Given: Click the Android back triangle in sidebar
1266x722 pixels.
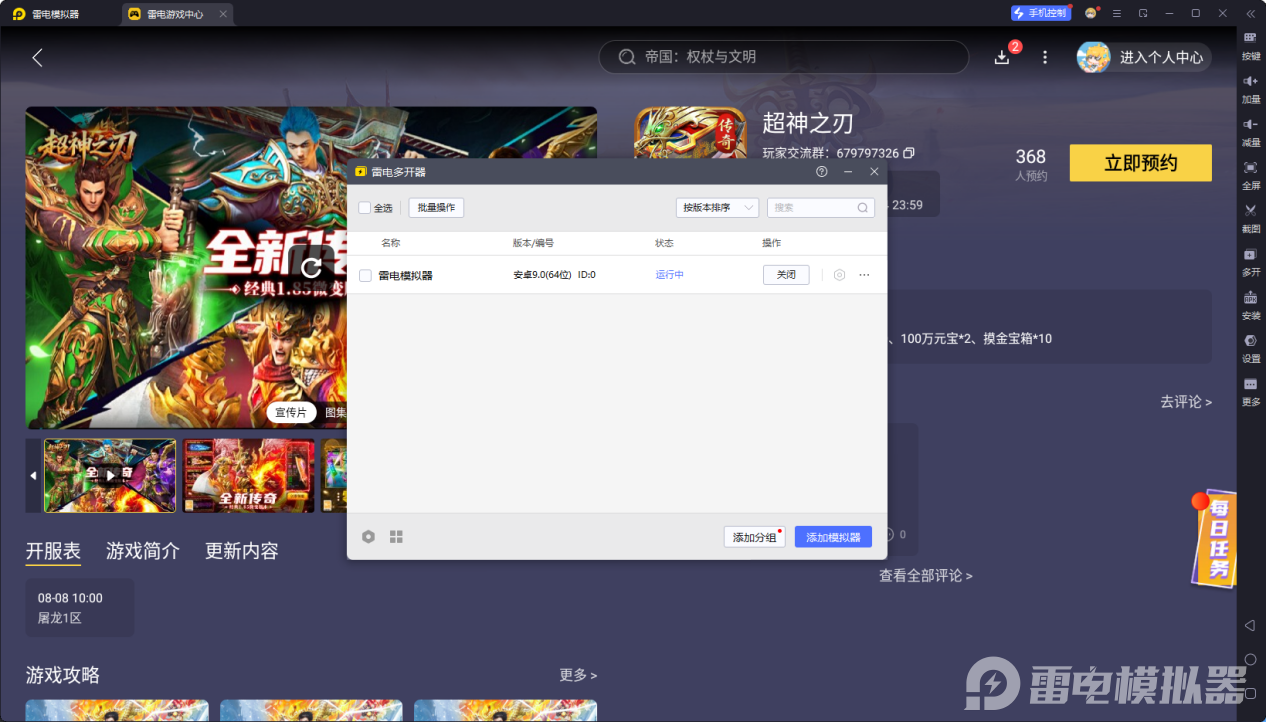Looking at the screenshot, I should click(x=1250, y=625).
